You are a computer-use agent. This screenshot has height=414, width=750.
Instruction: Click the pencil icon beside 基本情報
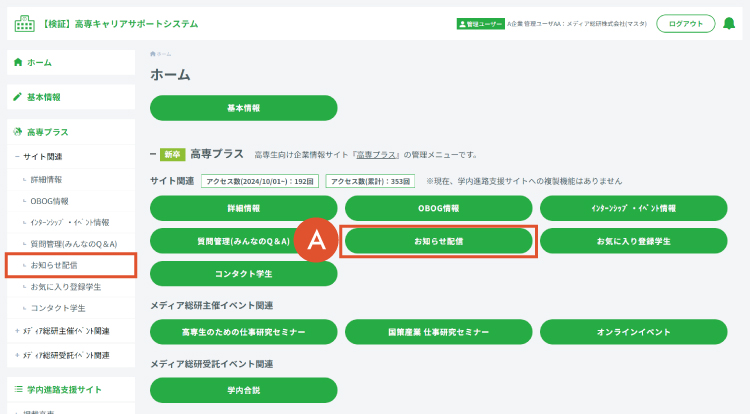[x=18, y=97]
